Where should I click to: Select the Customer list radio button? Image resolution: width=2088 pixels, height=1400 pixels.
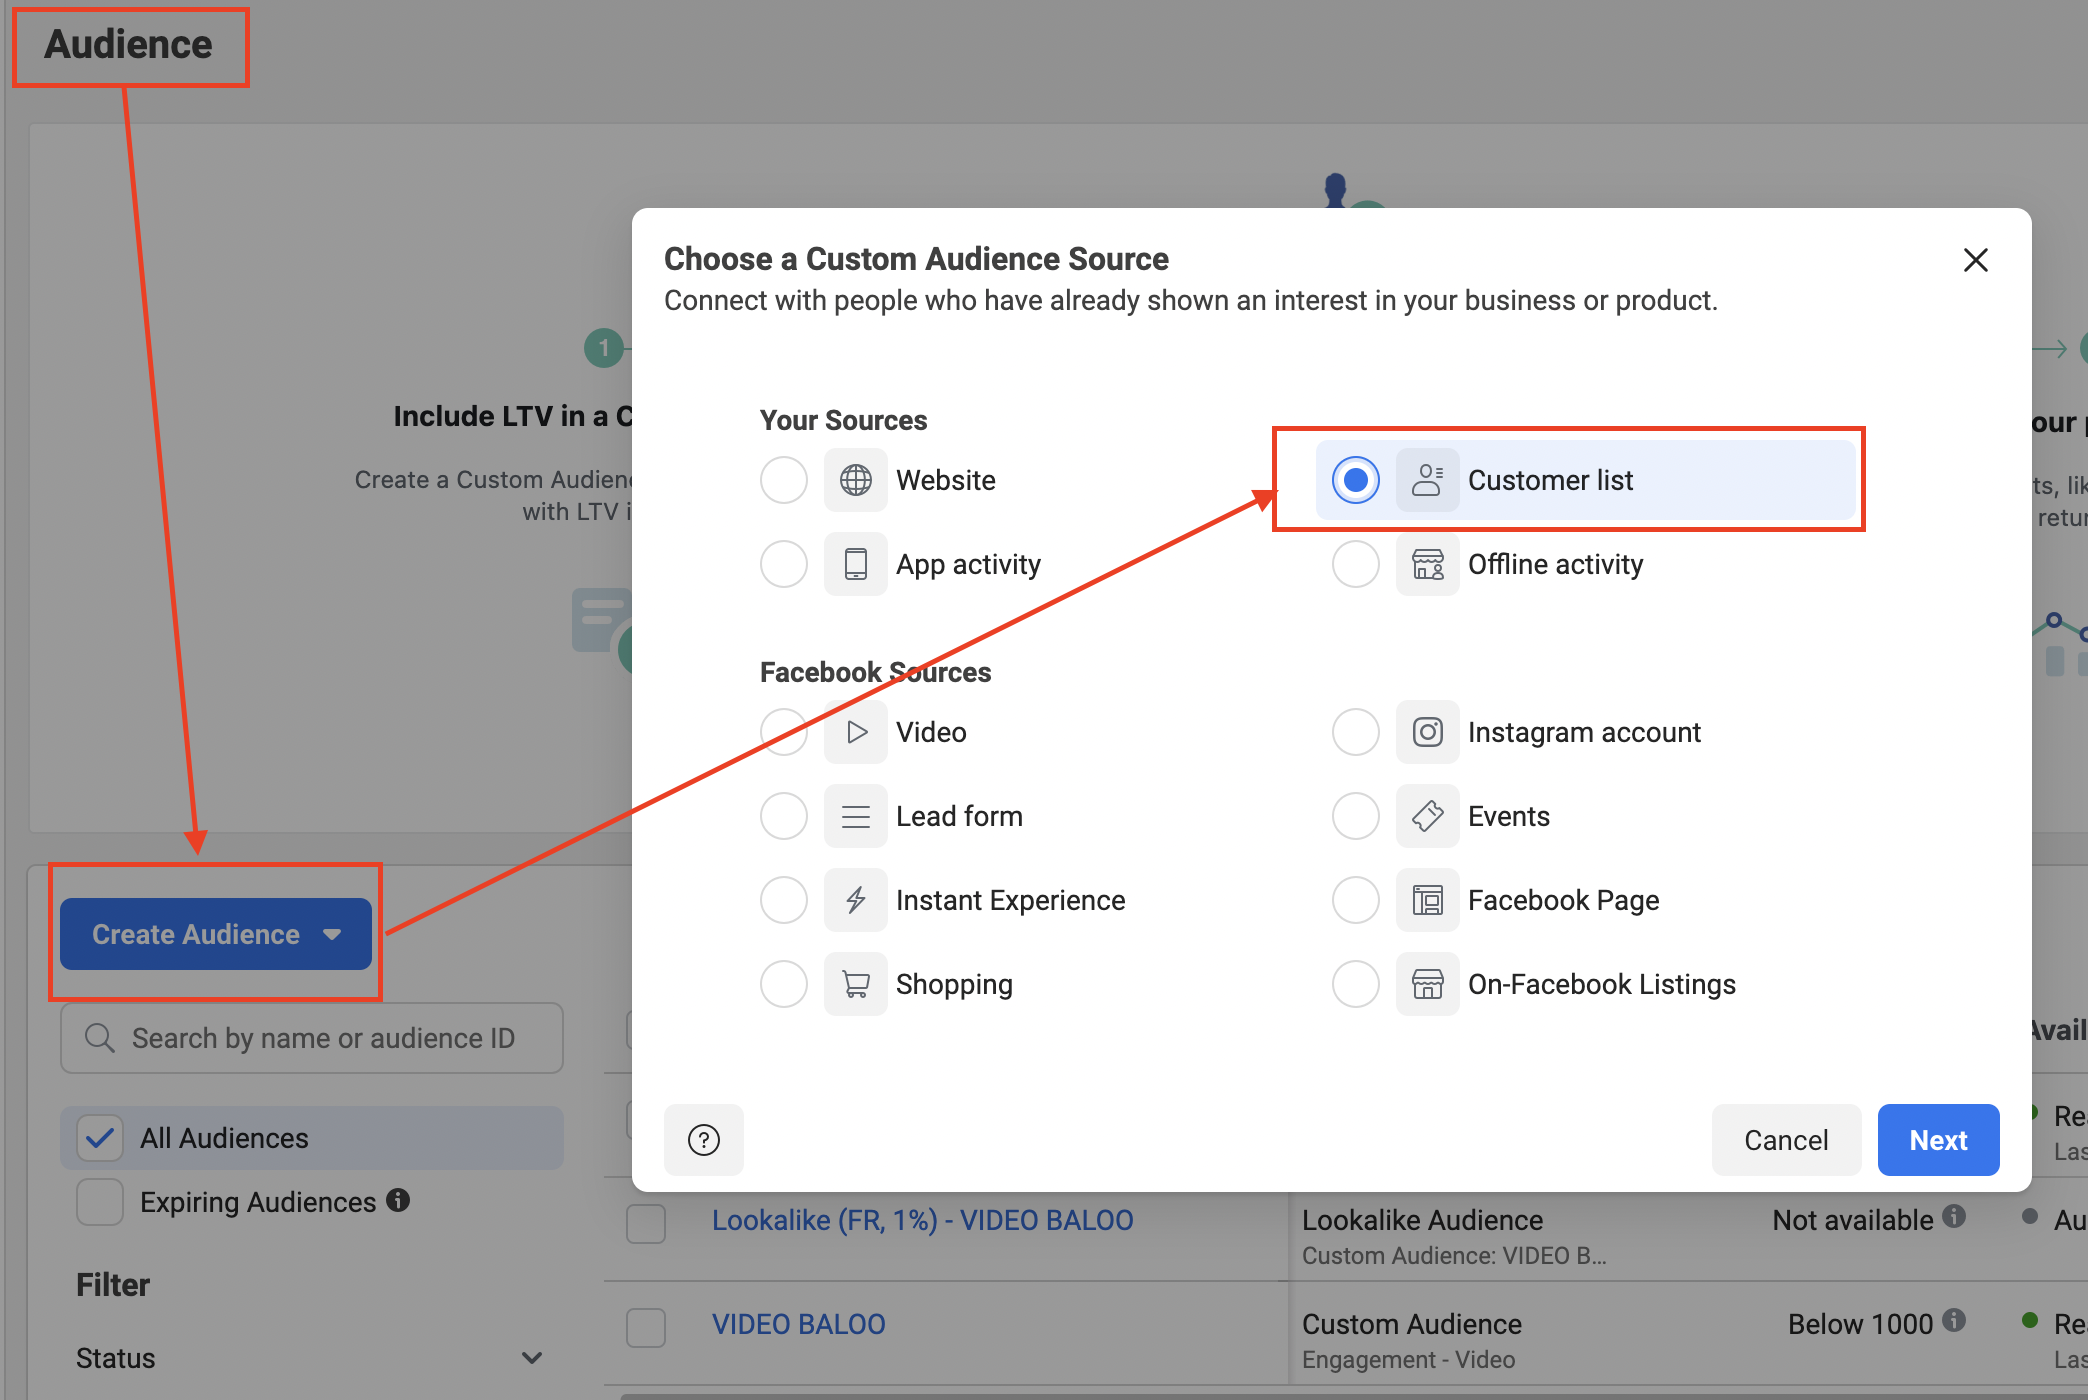click(x=1356, y=480)
